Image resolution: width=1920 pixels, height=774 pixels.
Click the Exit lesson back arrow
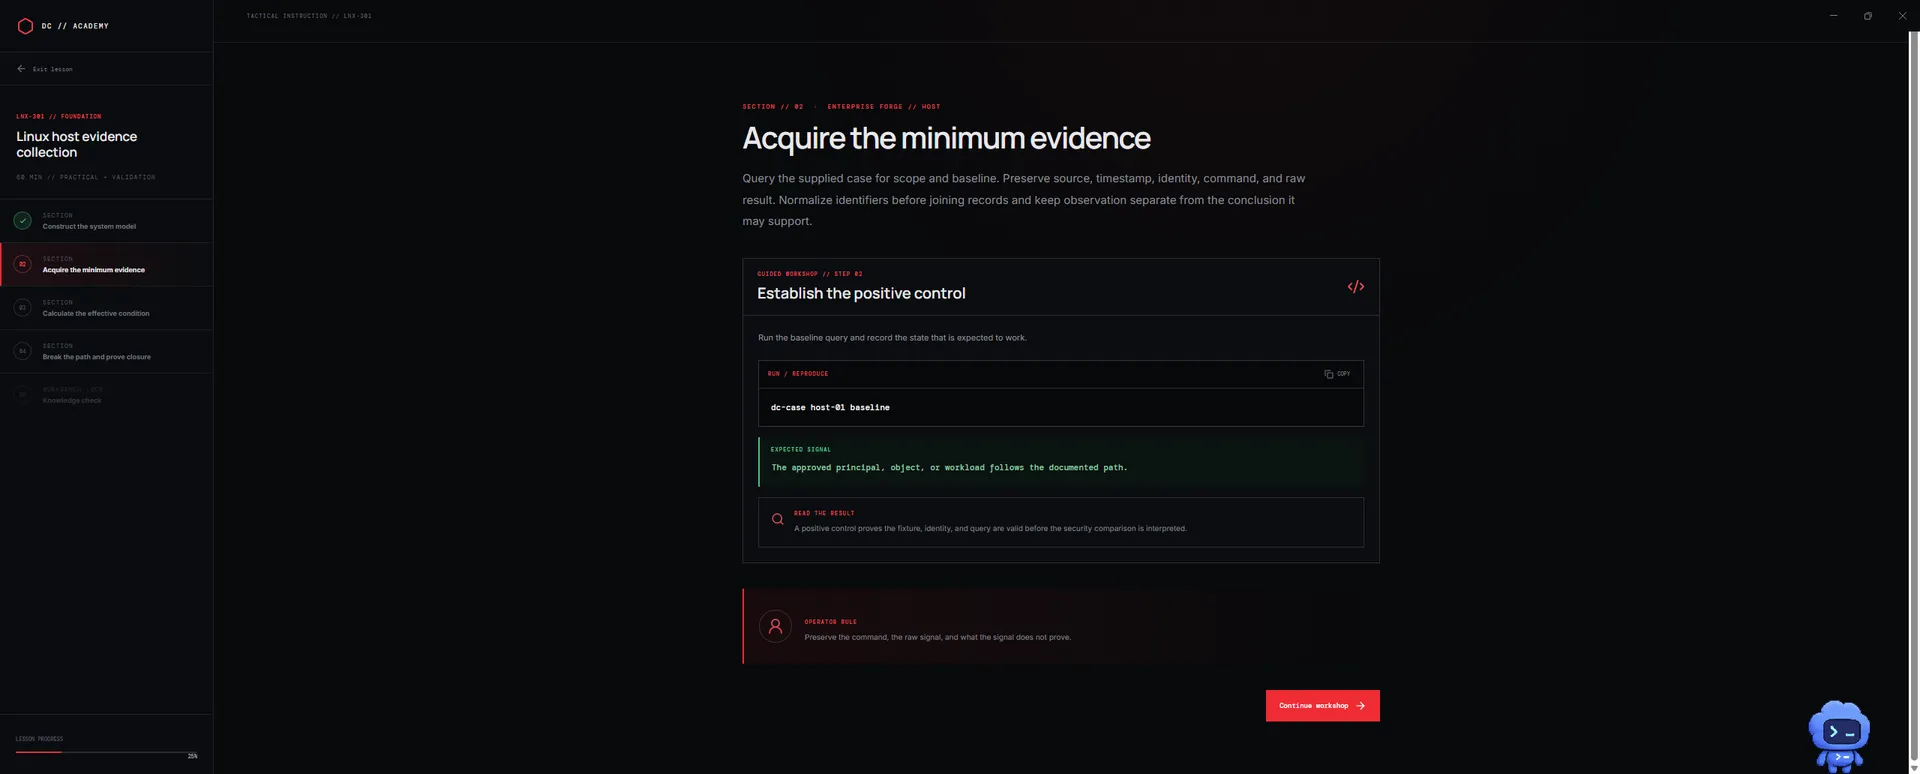[21, 69]
